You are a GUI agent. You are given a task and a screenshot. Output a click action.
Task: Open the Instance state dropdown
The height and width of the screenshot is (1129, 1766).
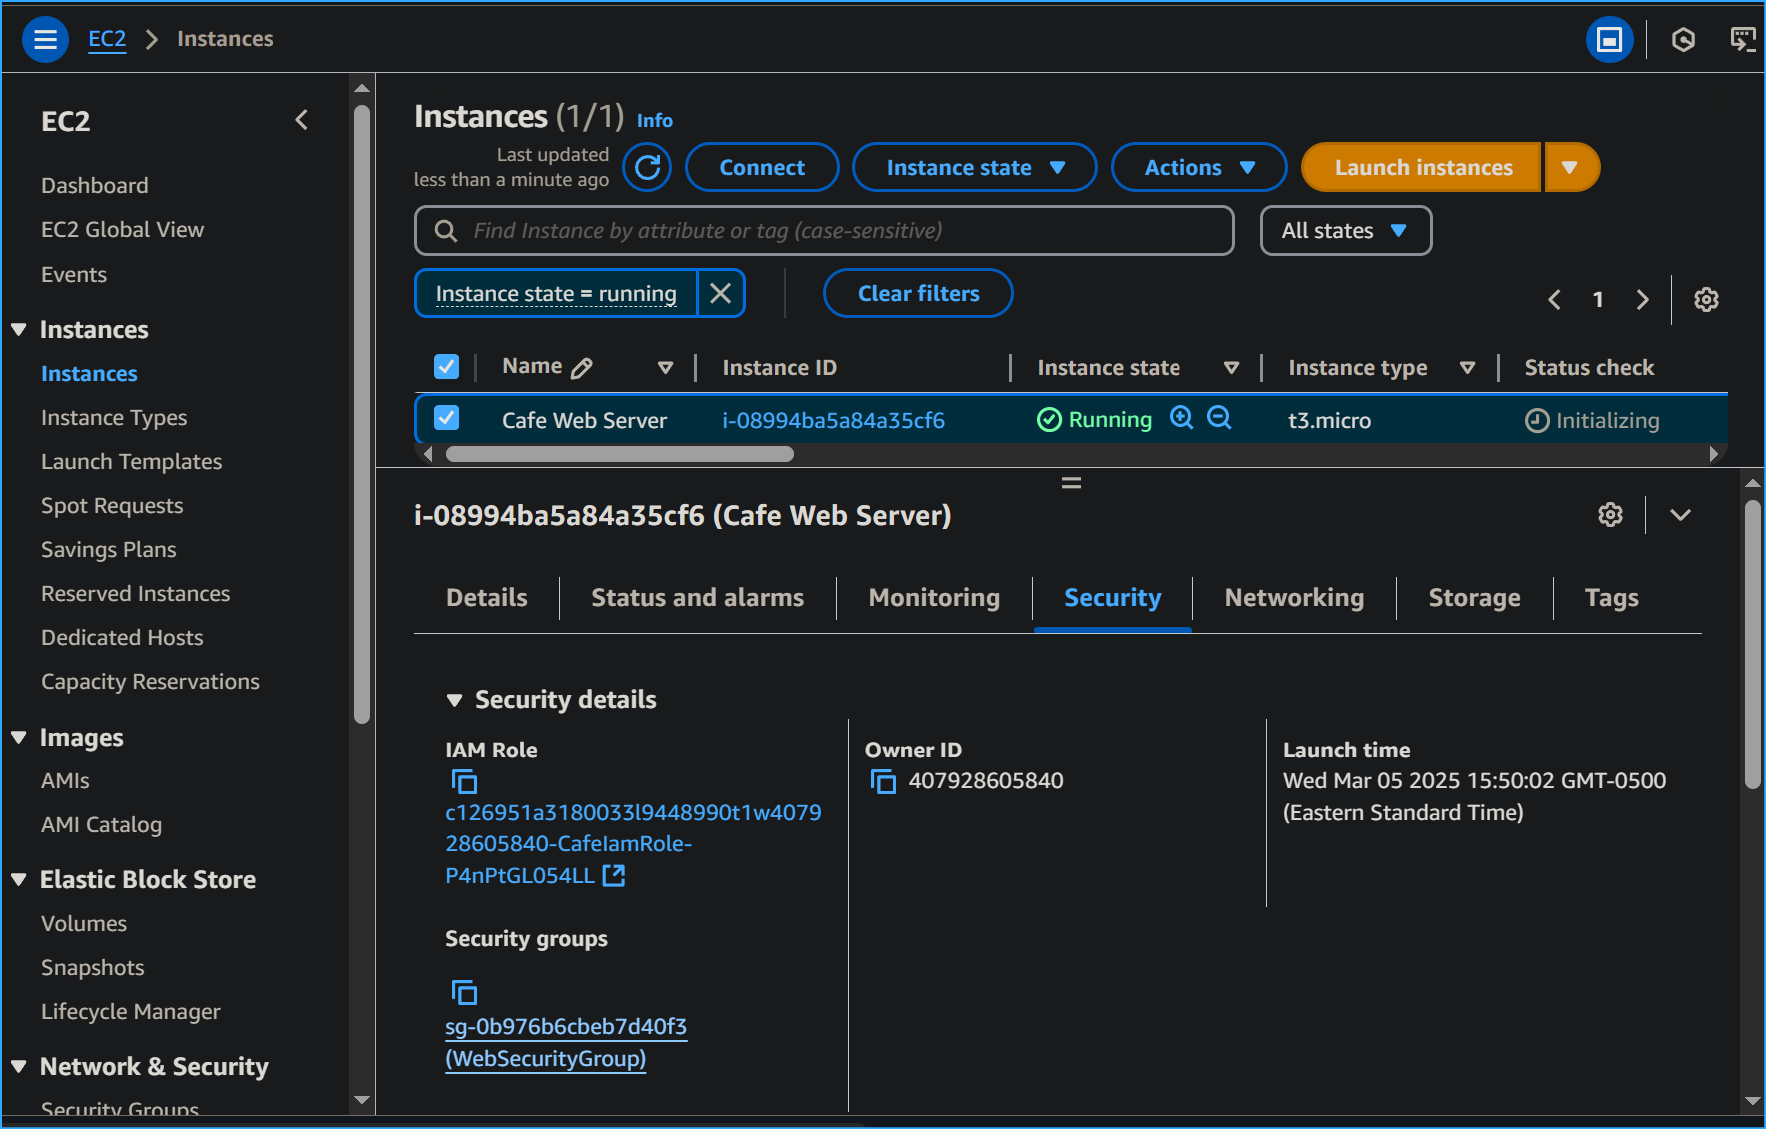(973, 167)
